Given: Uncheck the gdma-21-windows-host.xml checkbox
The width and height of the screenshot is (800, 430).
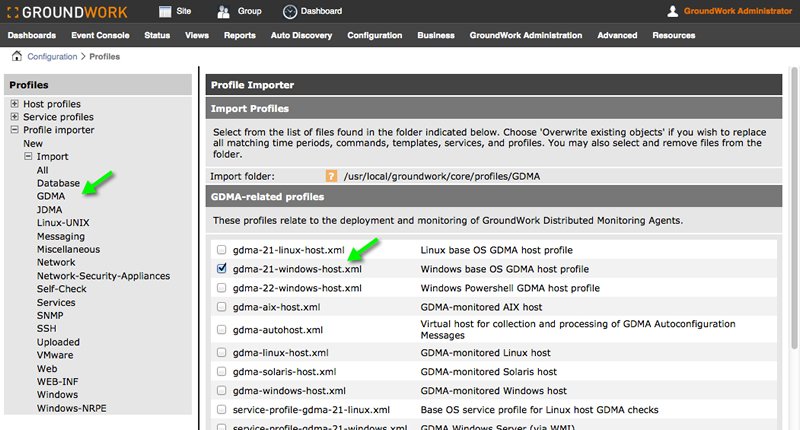Looking at the screenshot, I should [x=221, y=268].
